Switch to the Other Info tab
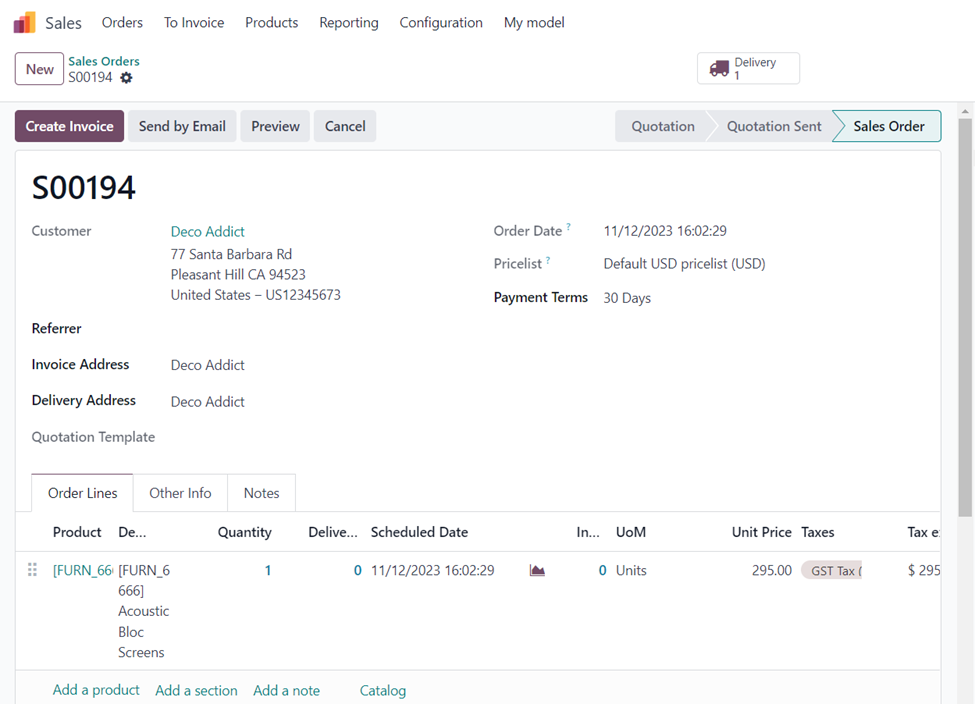 (180, 493)
